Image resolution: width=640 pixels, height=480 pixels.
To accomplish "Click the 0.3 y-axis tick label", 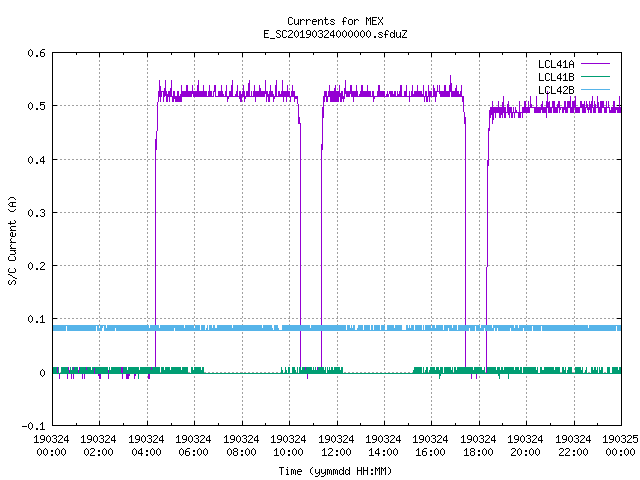I will pyautogui.click(x=36, y=213).
